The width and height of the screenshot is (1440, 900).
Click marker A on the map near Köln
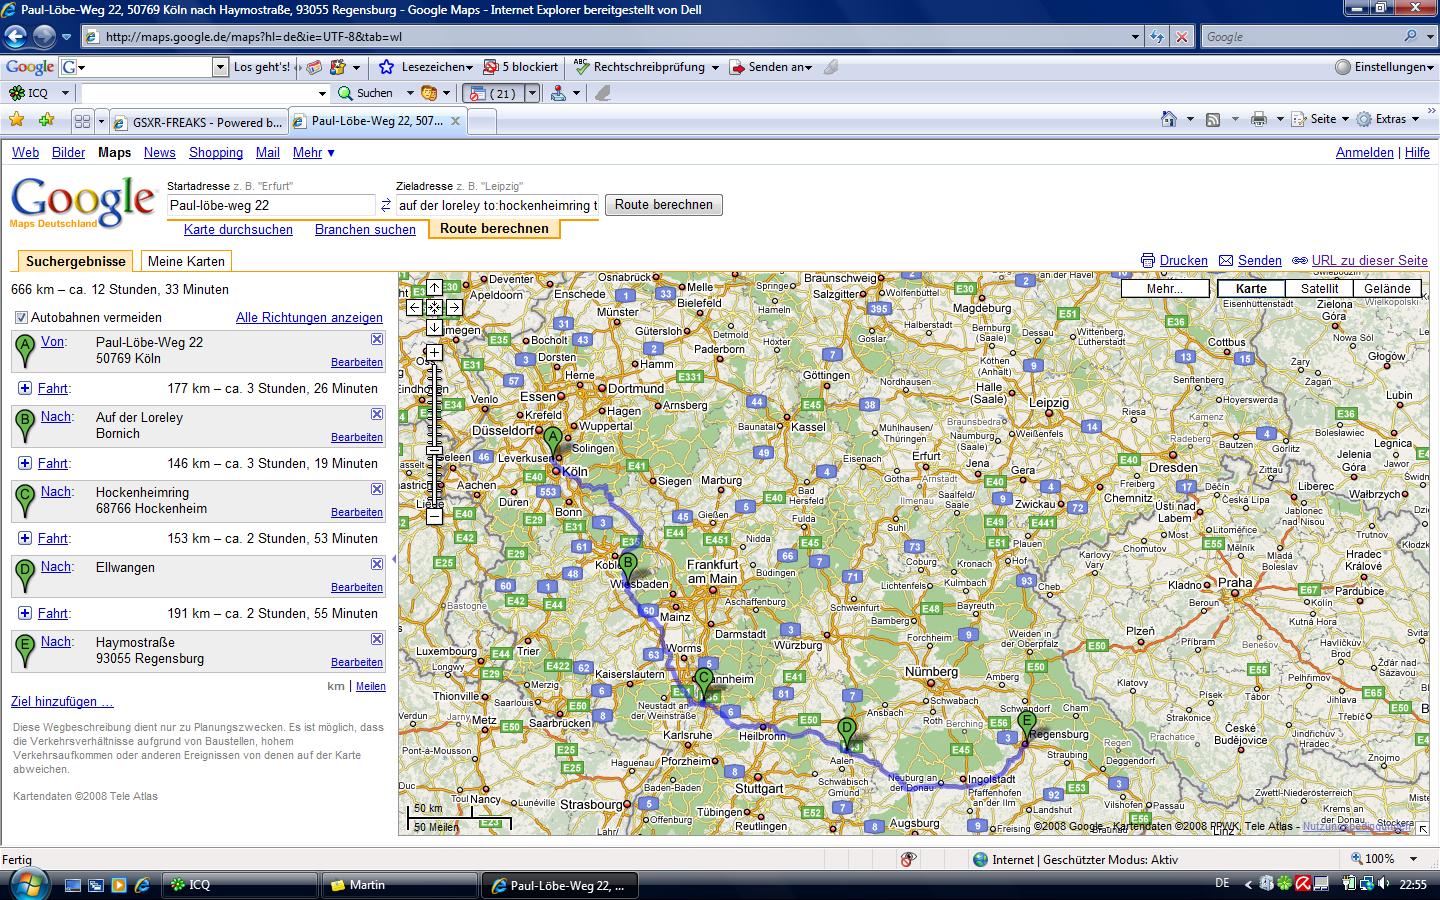[x=552, y=441]
